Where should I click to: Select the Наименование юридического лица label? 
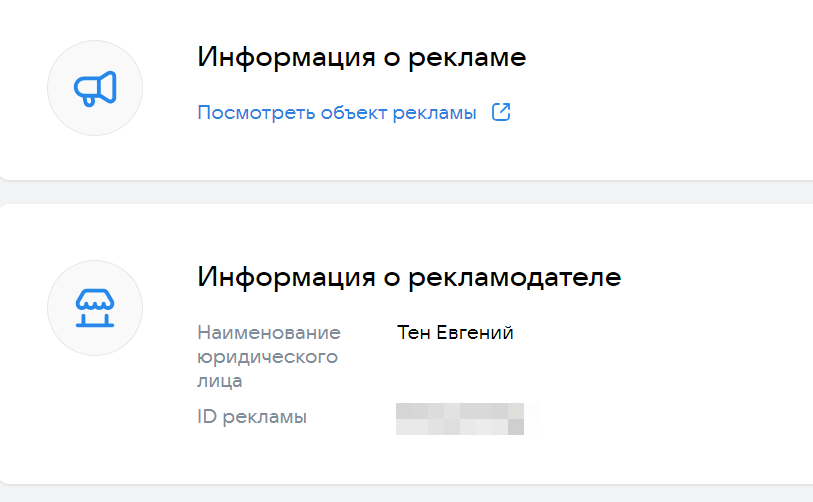click(269, 356)
